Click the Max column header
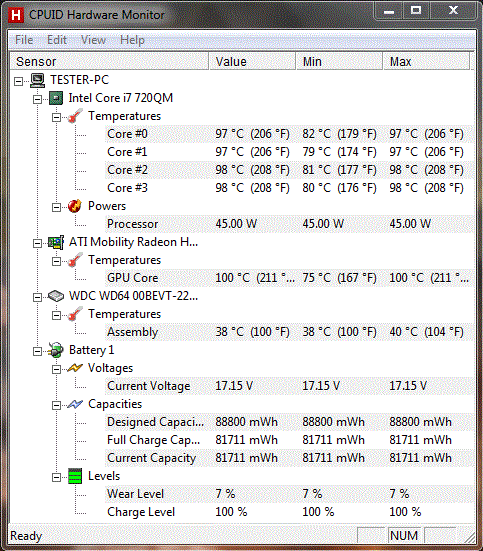 426,61
